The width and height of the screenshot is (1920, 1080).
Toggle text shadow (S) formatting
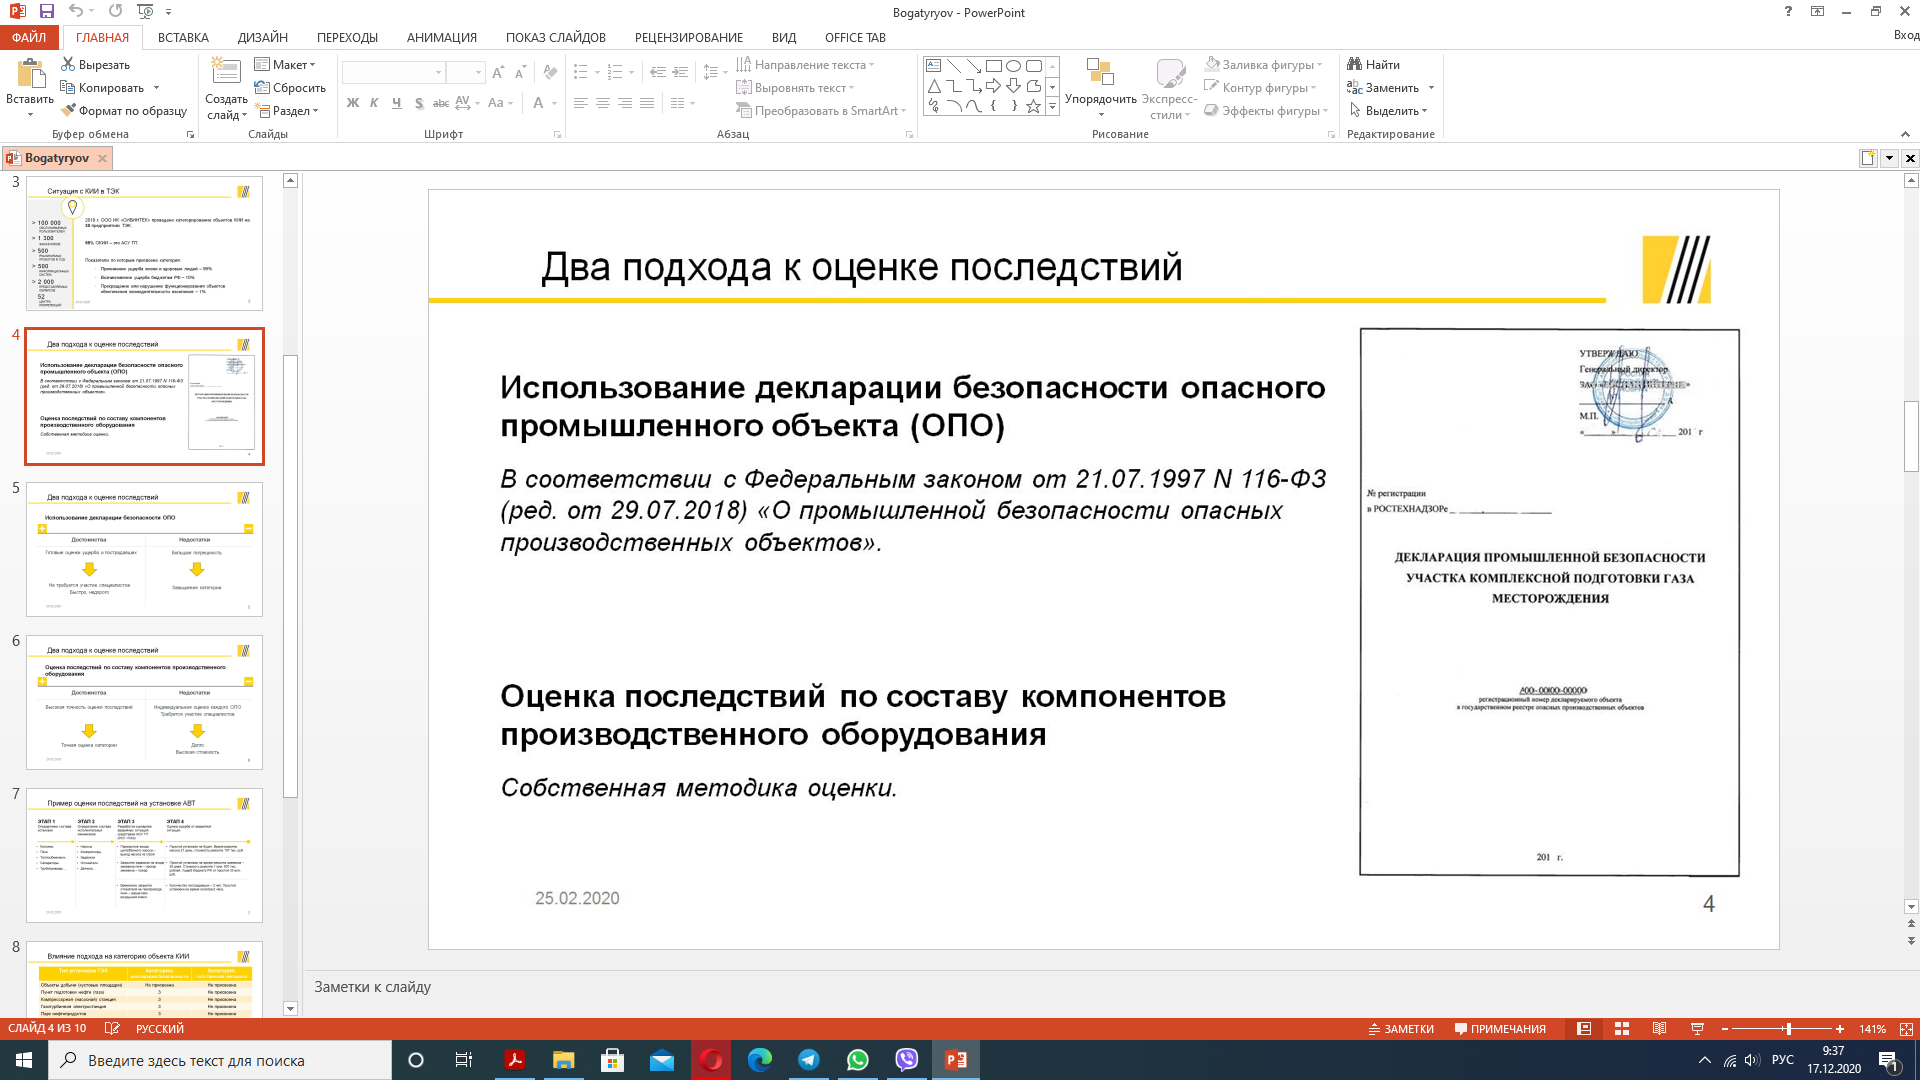click(419, 103)
